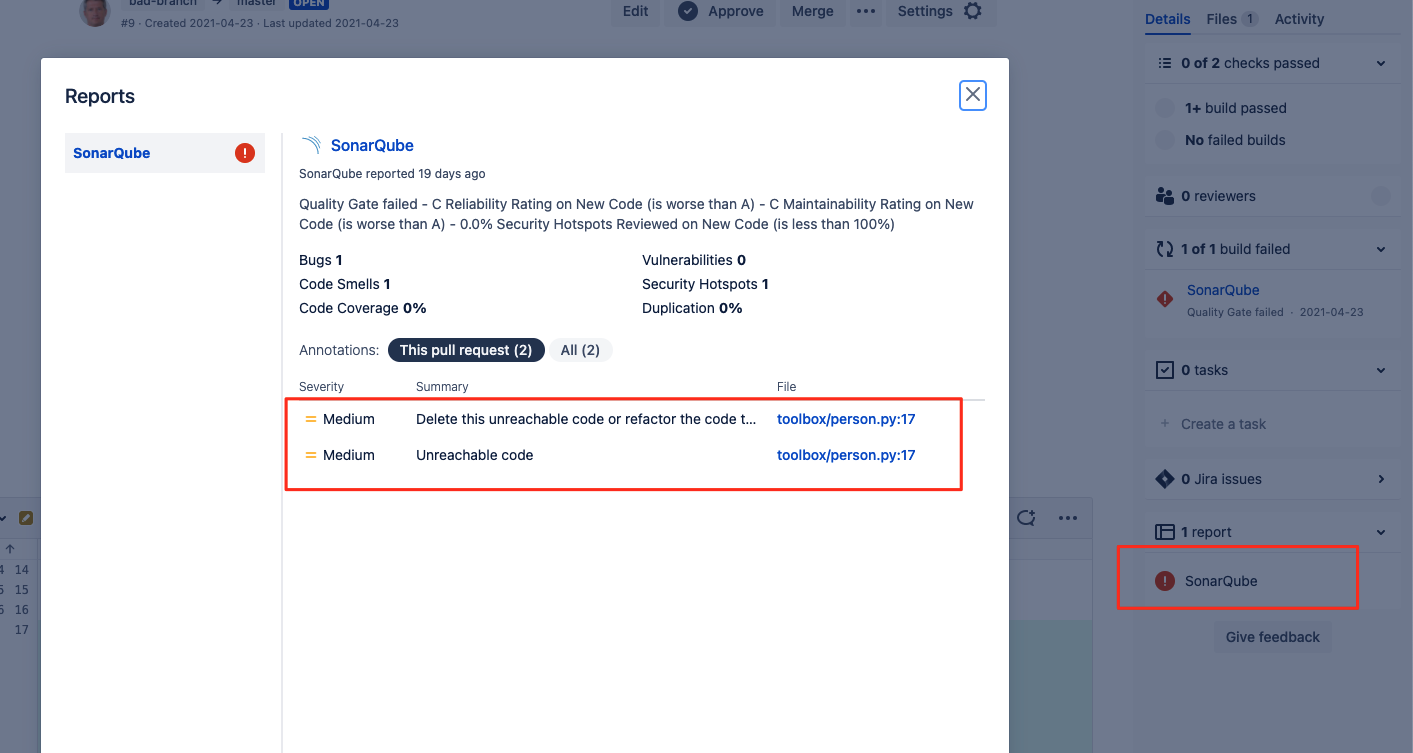Close the Reports dialog
1413x753 pixels.
973,95
